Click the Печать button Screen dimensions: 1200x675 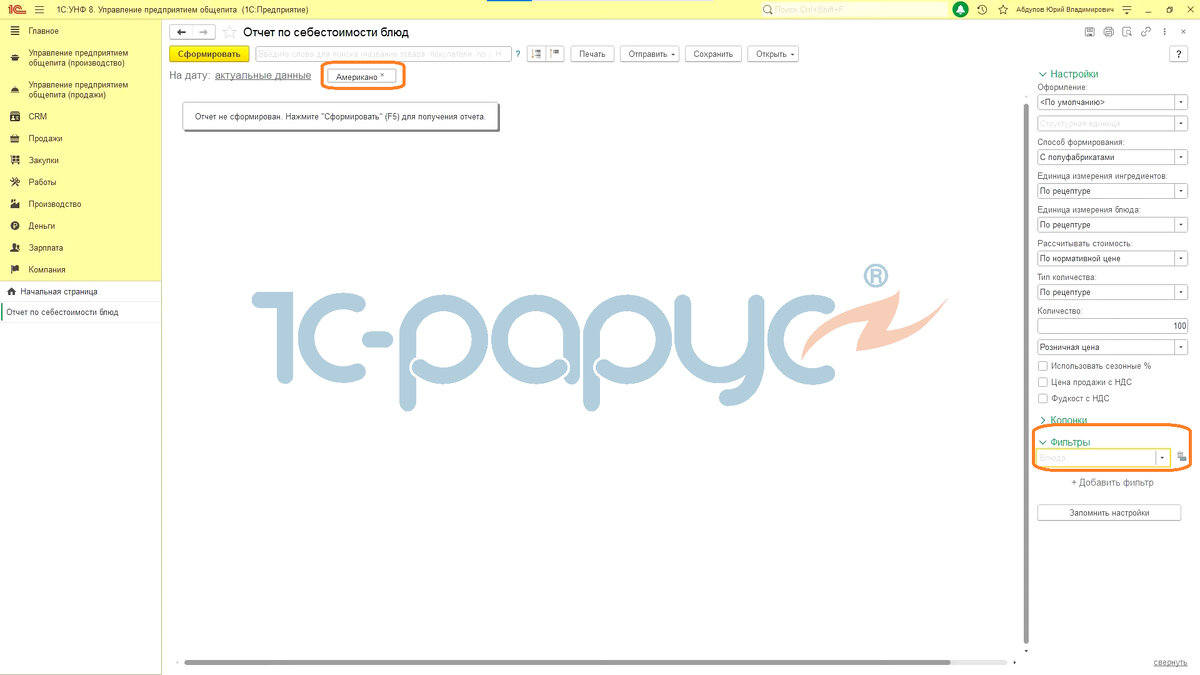click(x=592, y=54)
